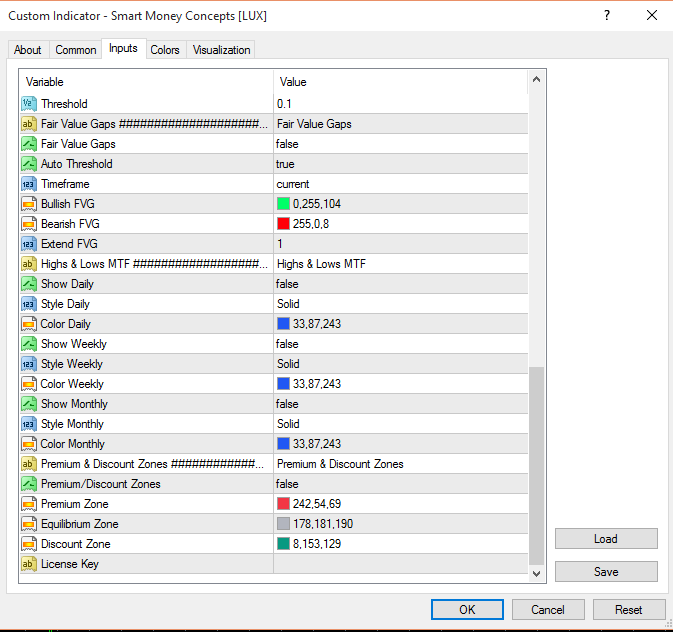Open the help question mark in title bar
Viewport: 673px width, 632px height.
pos(606,15)
